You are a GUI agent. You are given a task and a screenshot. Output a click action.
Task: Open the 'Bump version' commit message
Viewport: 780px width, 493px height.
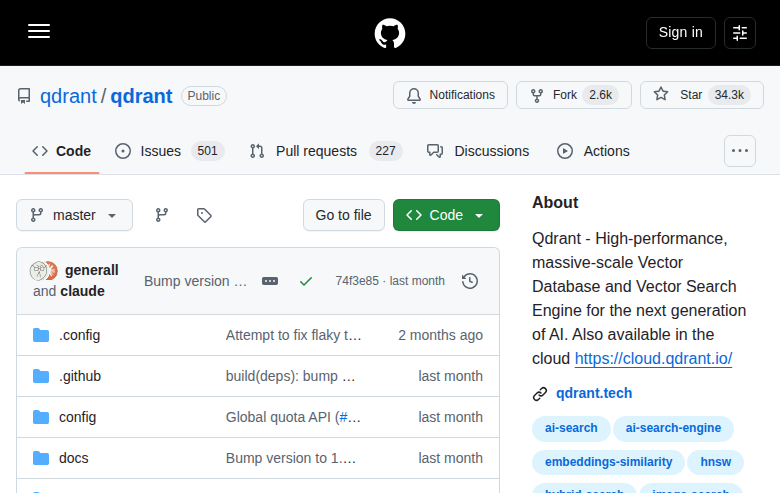click(195, 281)
